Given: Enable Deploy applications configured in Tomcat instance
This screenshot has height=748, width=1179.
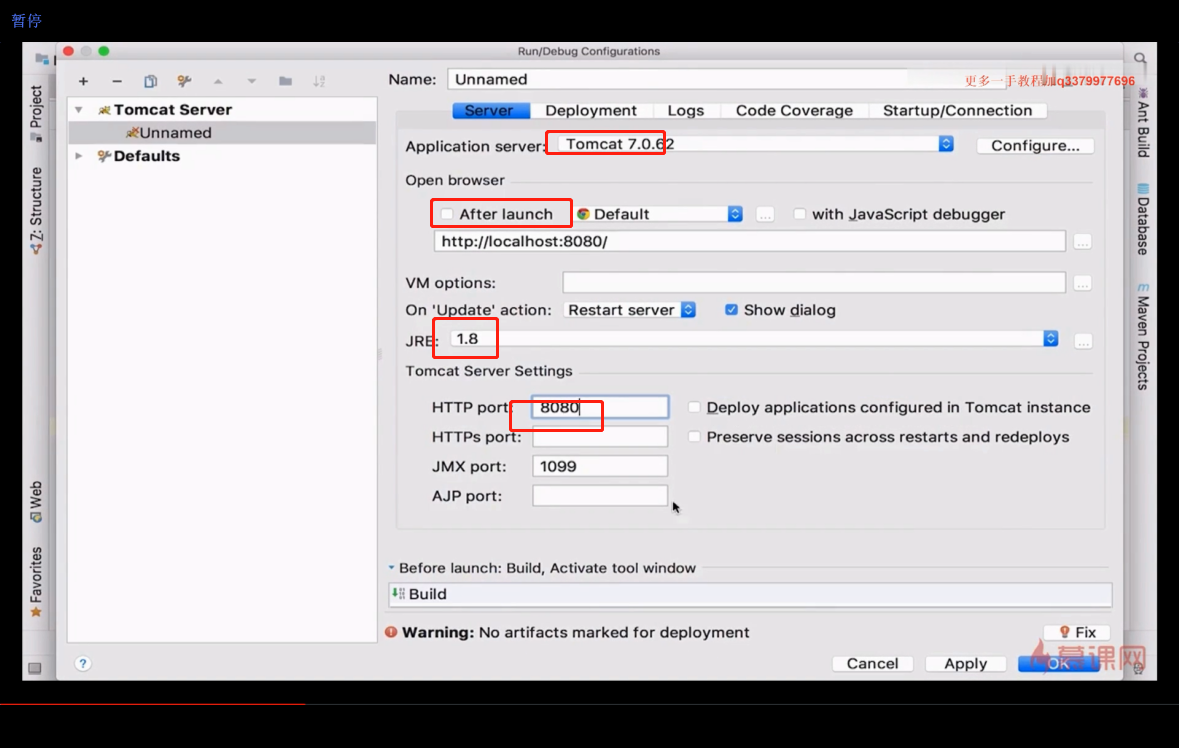Looking at the screenshot, I should [694, 407].
